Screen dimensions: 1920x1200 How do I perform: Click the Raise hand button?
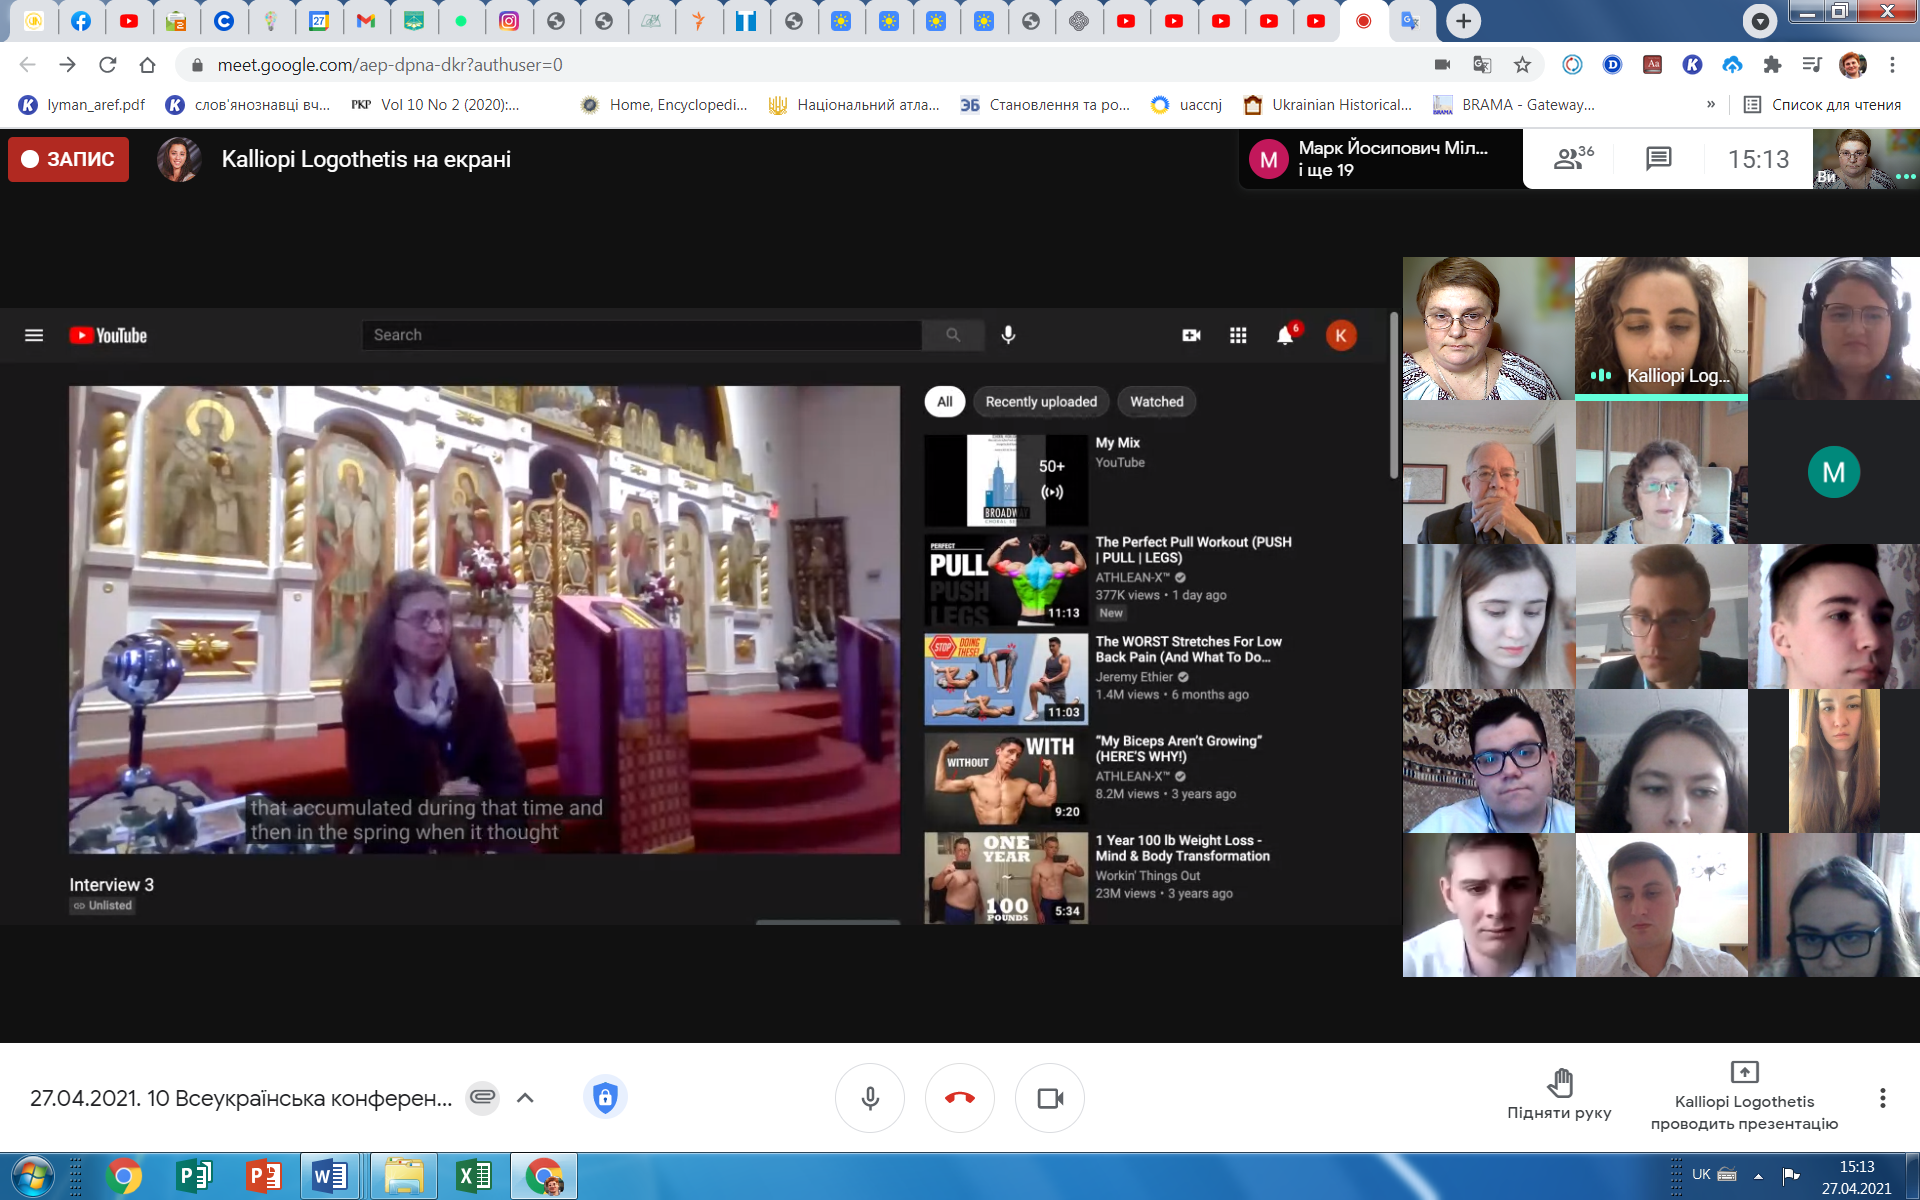click(1559, 1094)
